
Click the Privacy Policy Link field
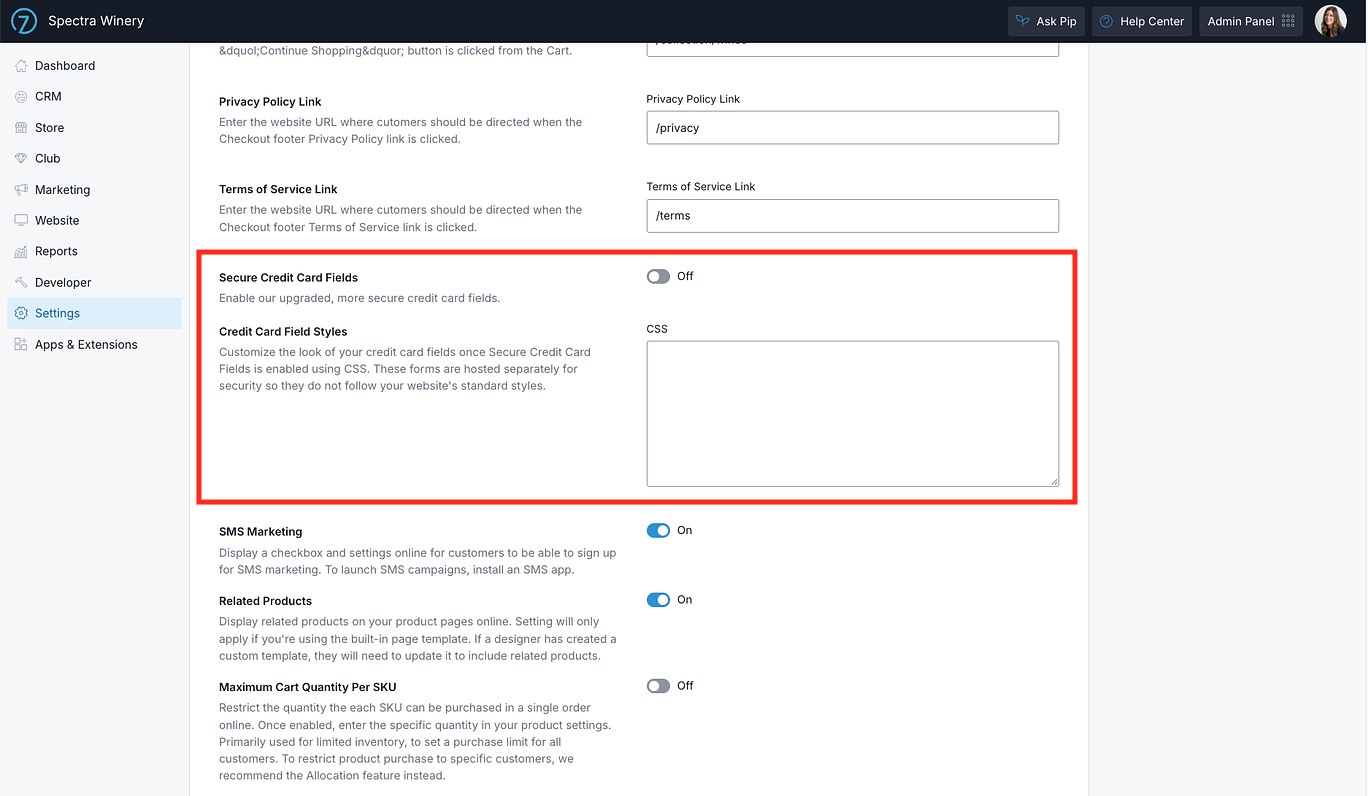pos(853,127)
